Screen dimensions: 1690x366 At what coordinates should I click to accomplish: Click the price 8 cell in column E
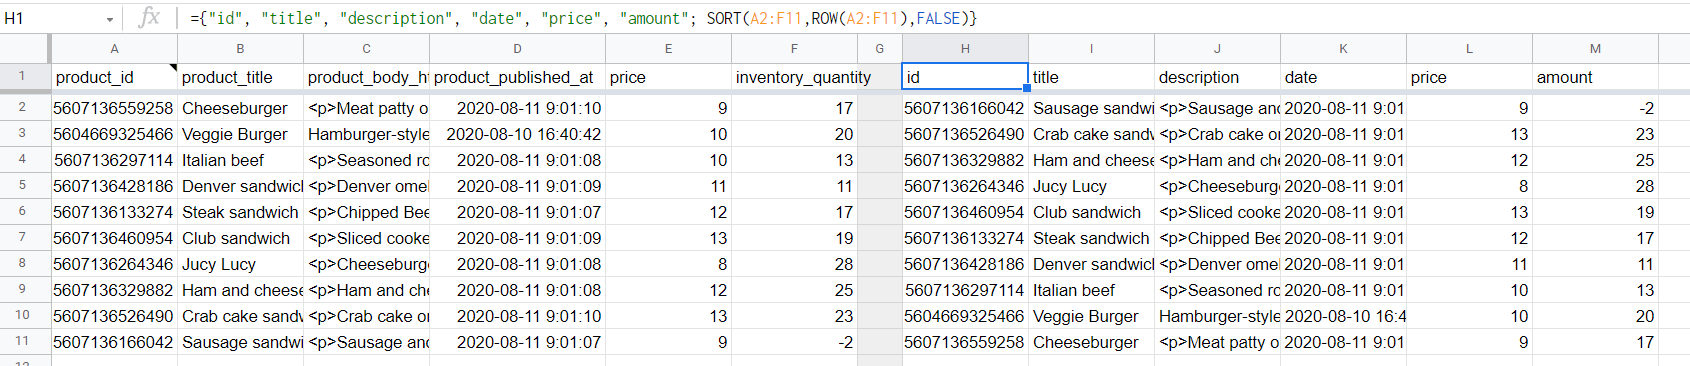point(668,264)
